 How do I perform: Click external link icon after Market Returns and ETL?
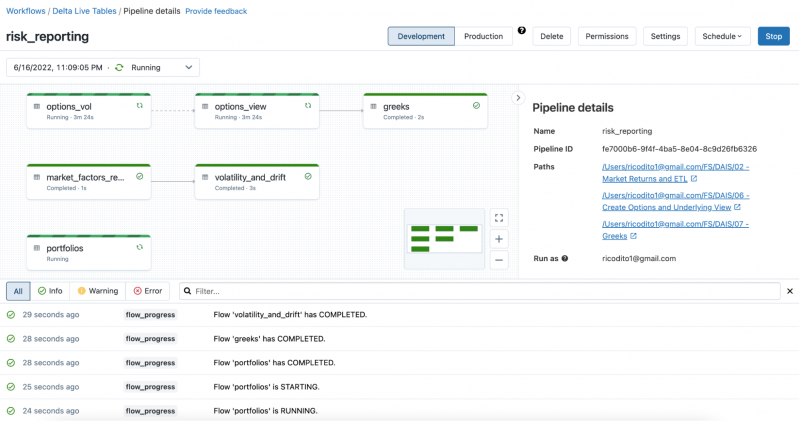coord(694,179)
